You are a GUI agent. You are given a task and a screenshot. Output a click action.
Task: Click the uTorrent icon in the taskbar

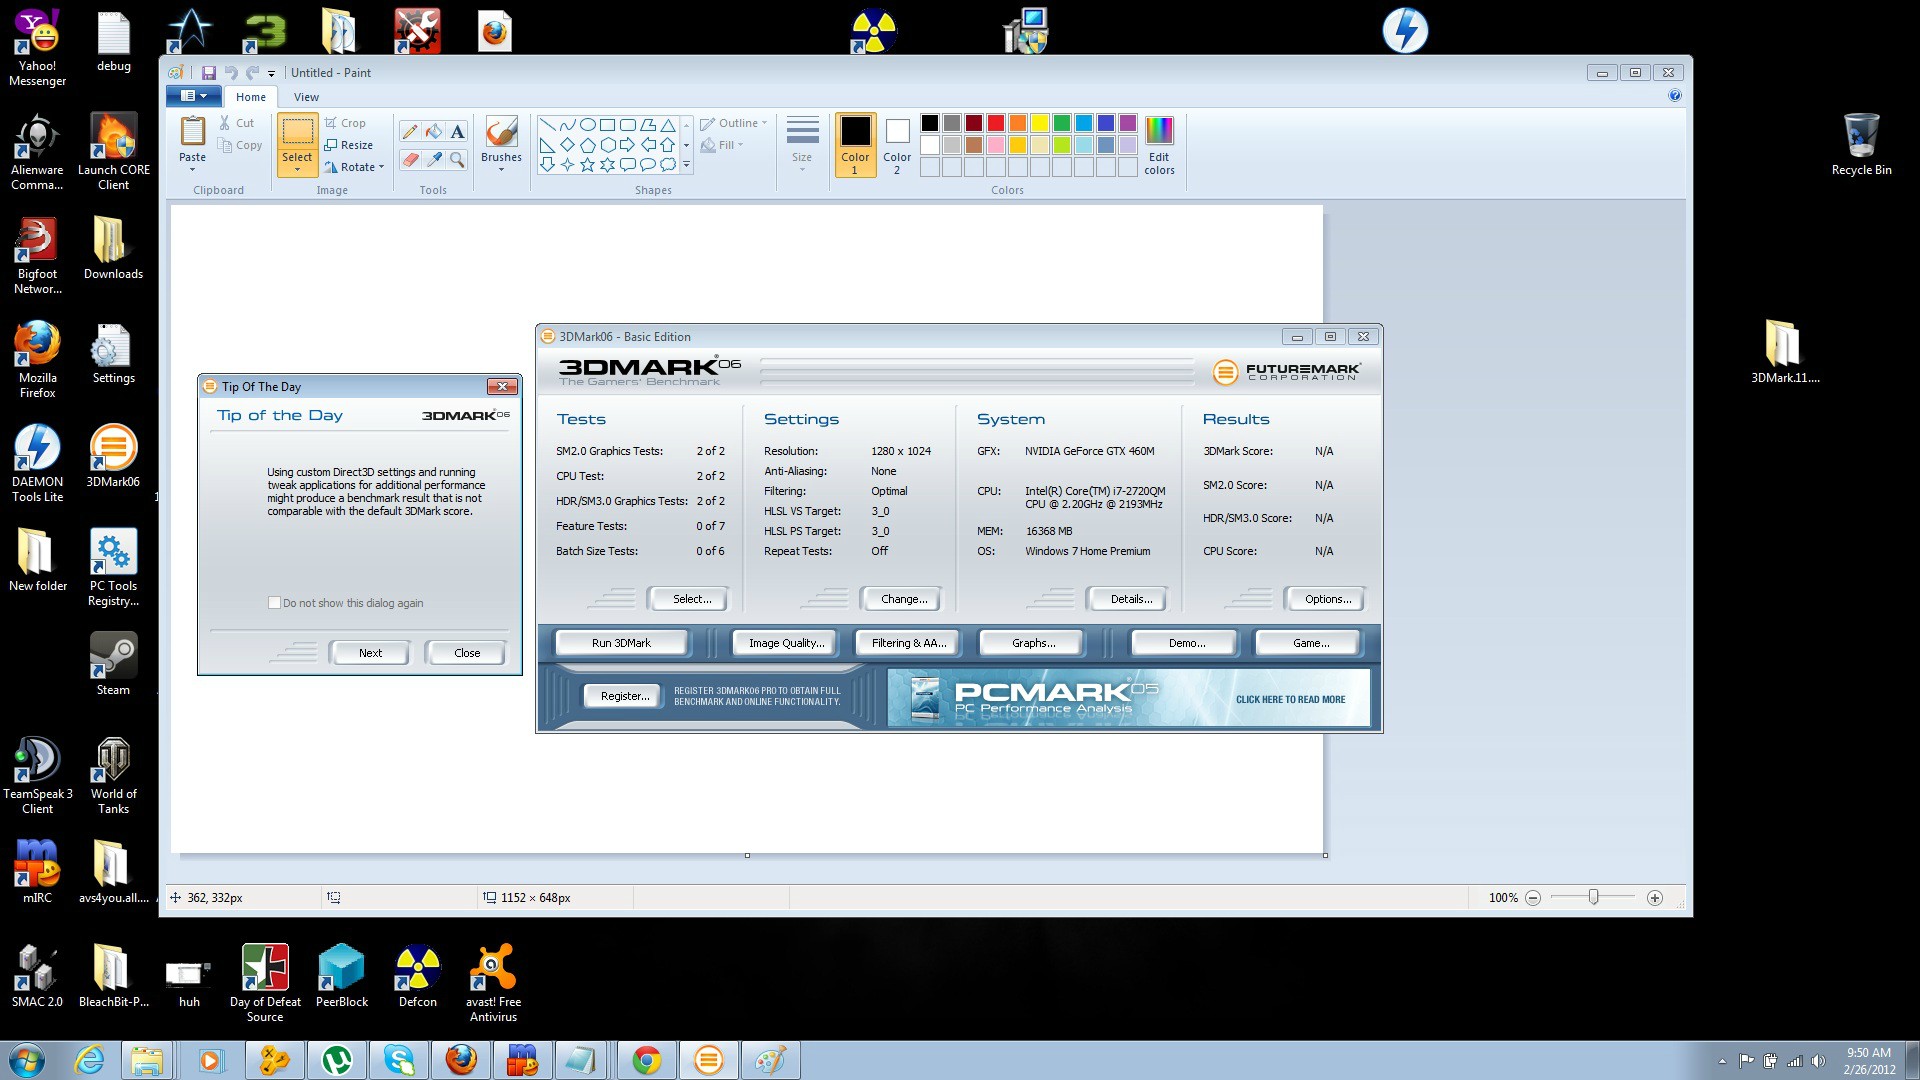pyautogui.click(x=337, y=1060)
